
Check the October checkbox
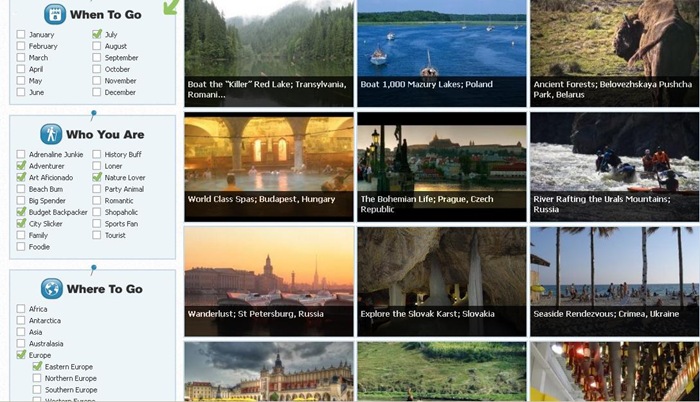click(96, 69)
